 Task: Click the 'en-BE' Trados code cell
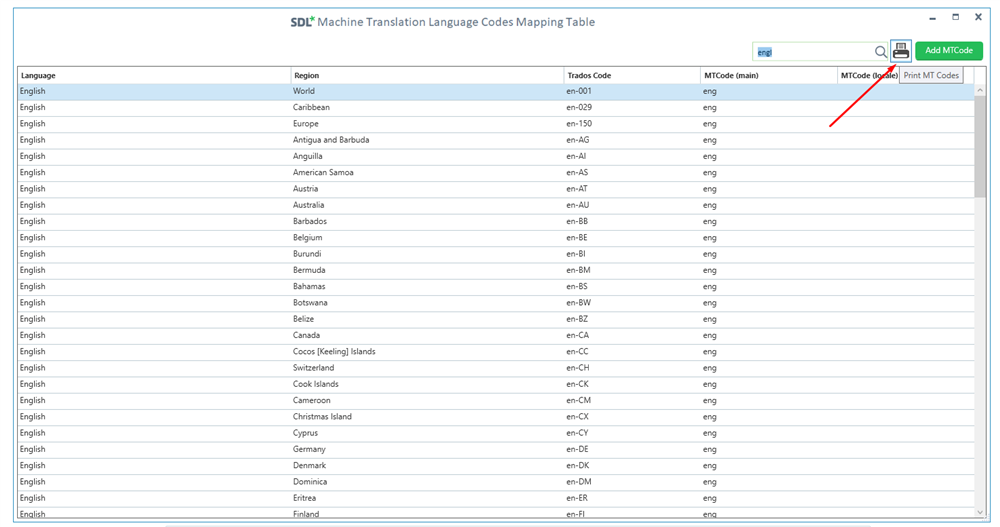click(632, 237)
